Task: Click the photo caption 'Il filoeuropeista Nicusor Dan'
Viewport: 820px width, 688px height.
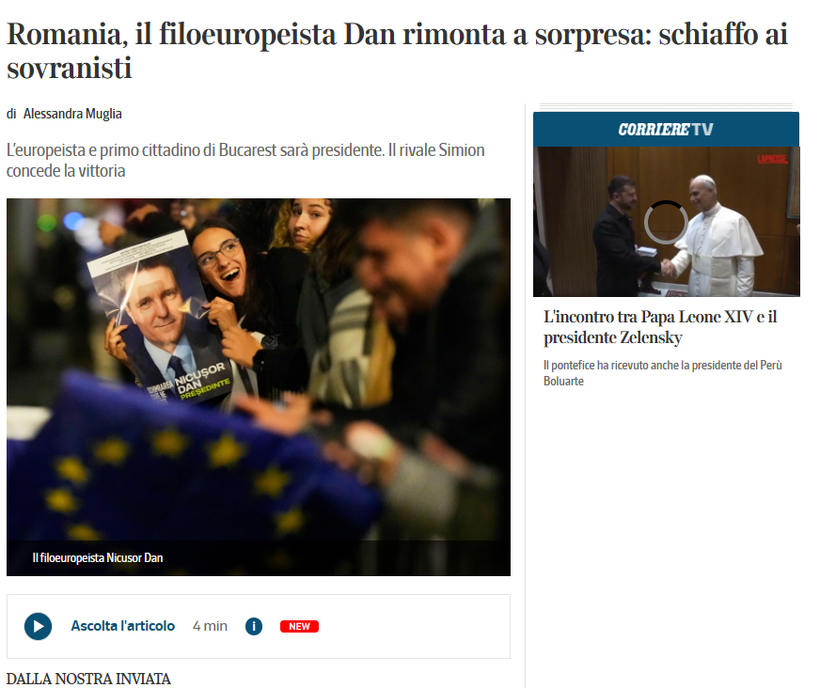Action: (x=97, y=558)
